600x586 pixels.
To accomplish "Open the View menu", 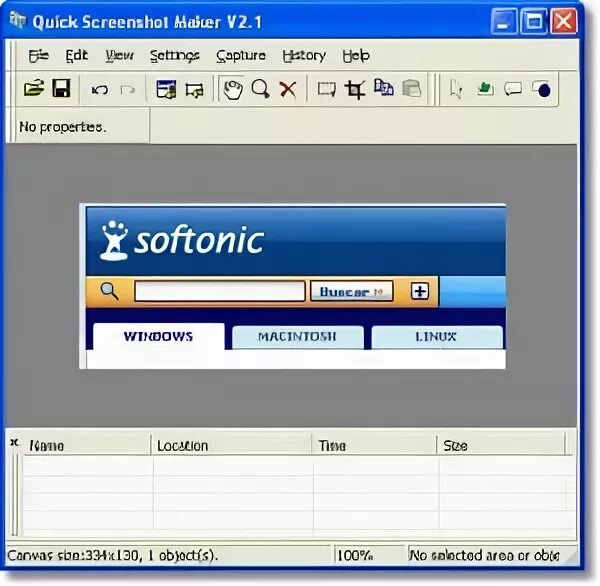I will [119, 56].
